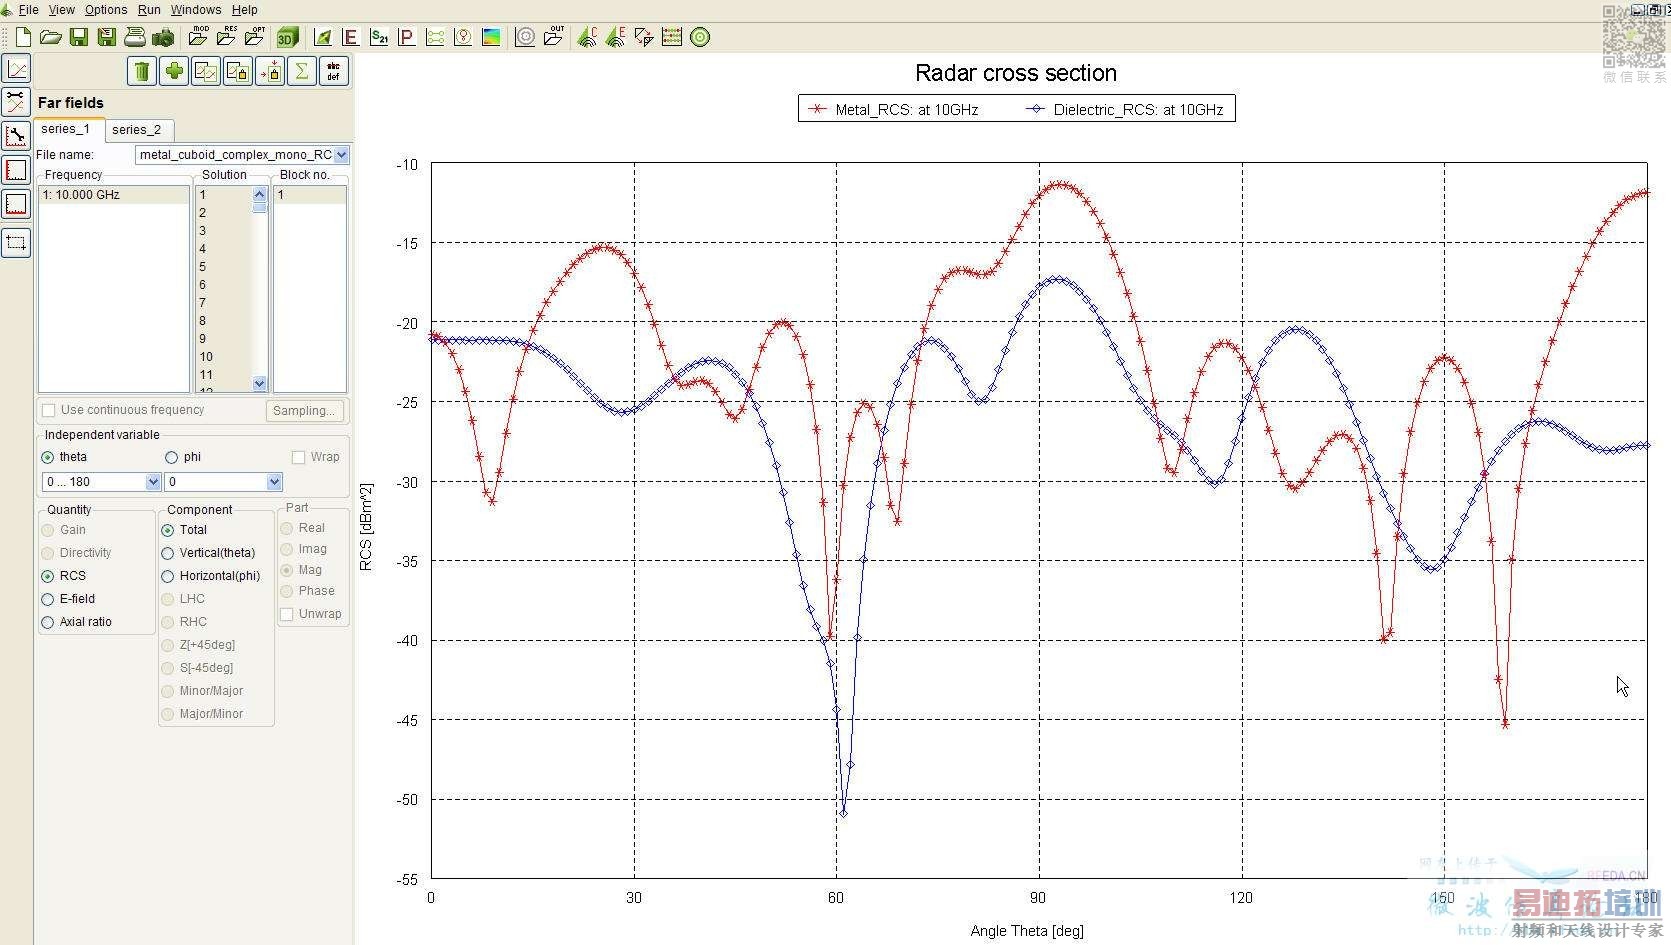This screenshot has height=945, width=1671.
Task: Click the camera icon to export an image
Action: coord(162,38)
